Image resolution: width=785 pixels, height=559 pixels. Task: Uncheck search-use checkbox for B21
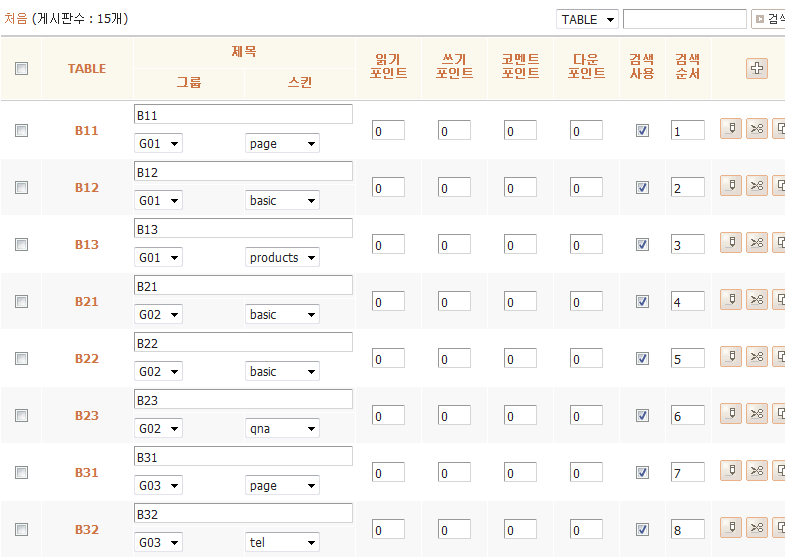642,301
